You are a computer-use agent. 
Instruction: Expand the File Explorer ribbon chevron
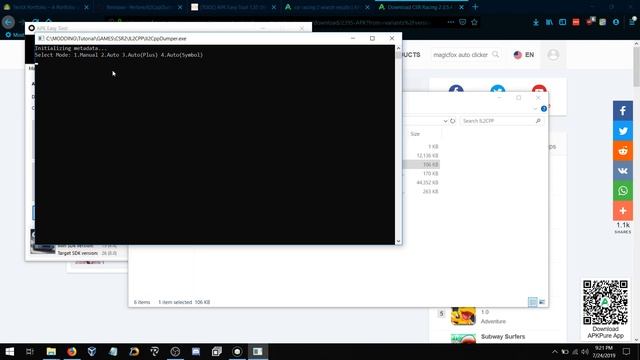click(x=535, y=109)
